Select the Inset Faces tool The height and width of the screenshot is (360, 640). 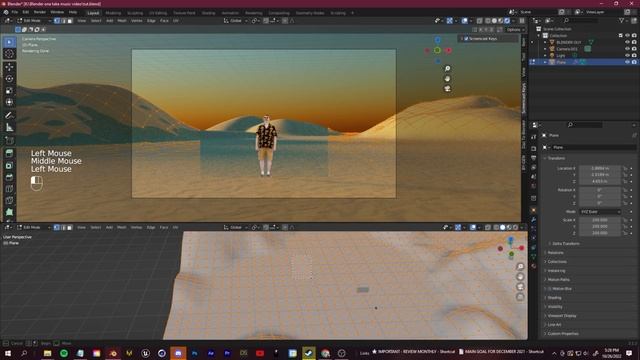(x=9, y=165)
